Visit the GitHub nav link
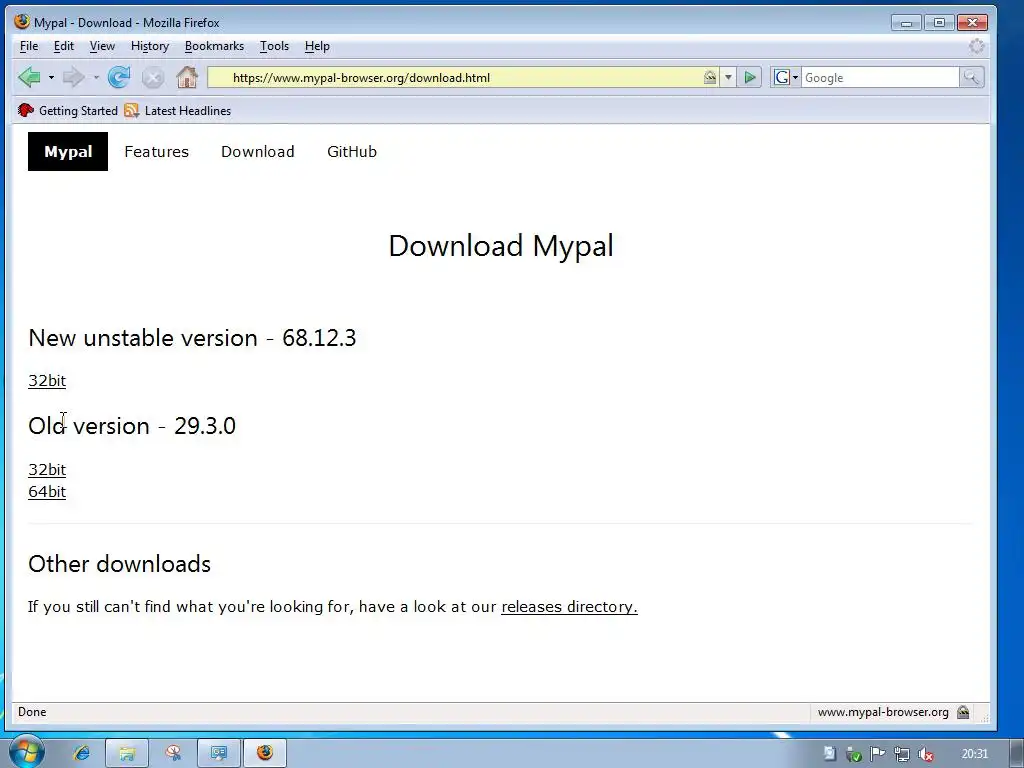Viewport: 1024px width, 768px height. (x=352, y=152)
